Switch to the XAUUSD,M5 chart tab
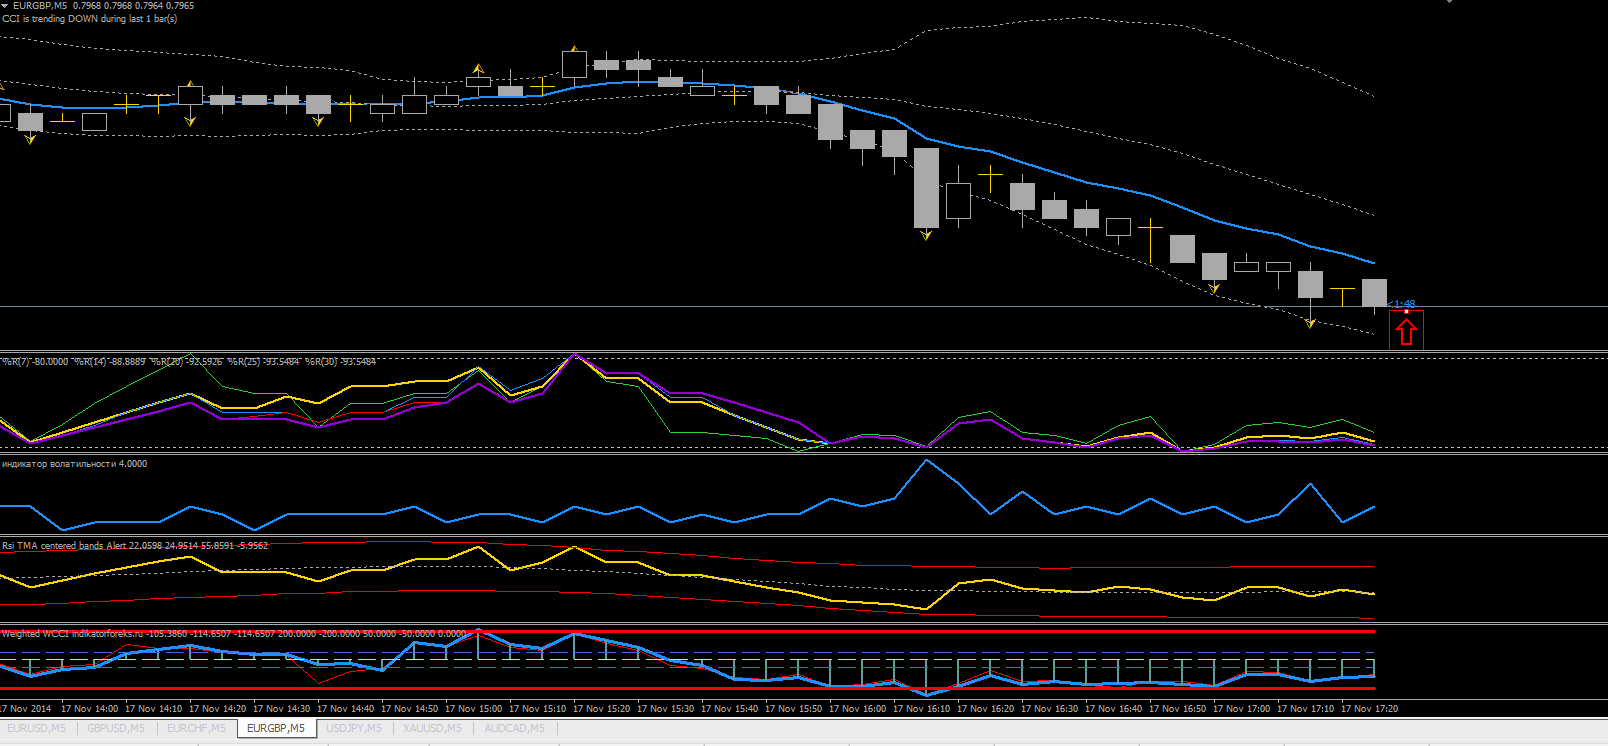The width and height of the screenshot is (1608, 746). click(433, 728)
